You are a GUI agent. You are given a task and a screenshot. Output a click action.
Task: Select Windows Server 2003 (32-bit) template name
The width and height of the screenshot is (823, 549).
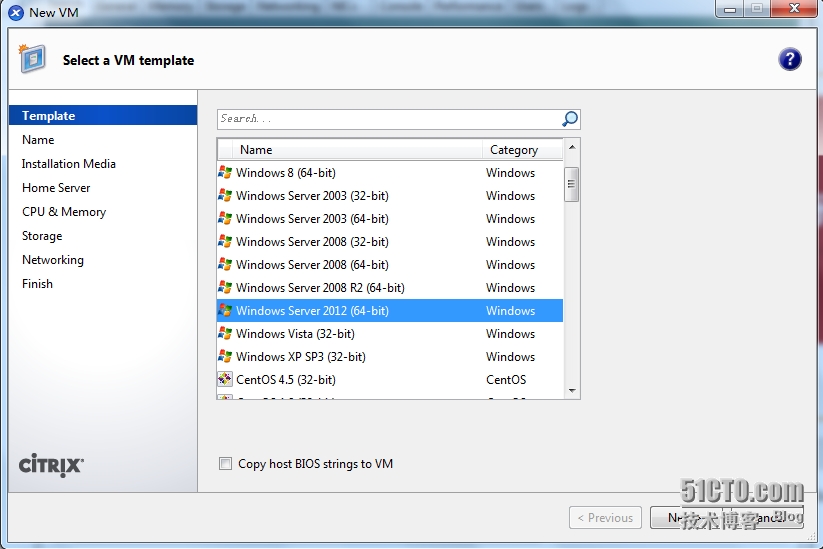(x=312, y=196)
